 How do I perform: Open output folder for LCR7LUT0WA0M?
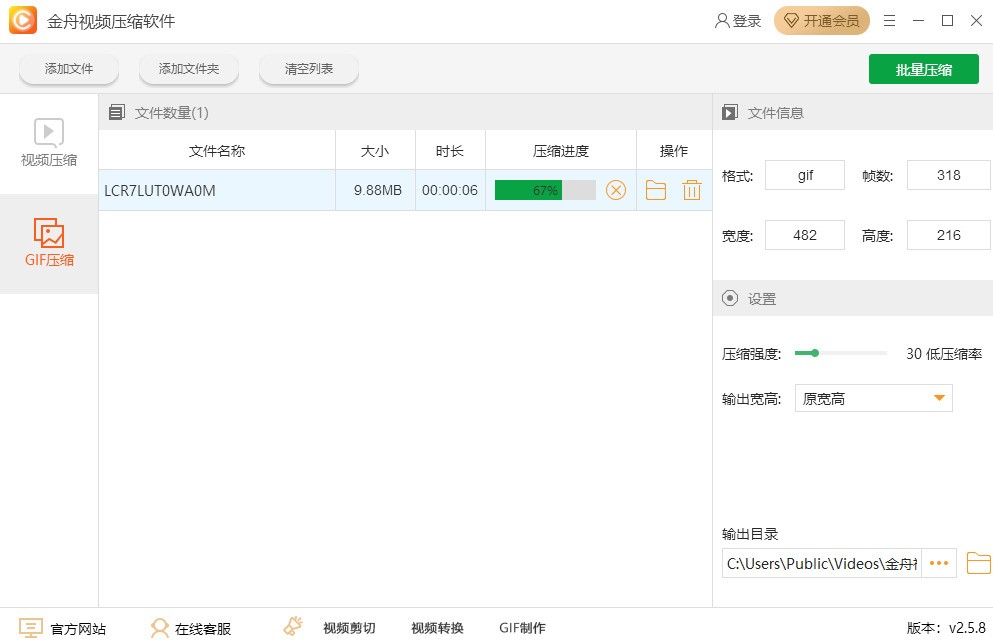(655, 190)
